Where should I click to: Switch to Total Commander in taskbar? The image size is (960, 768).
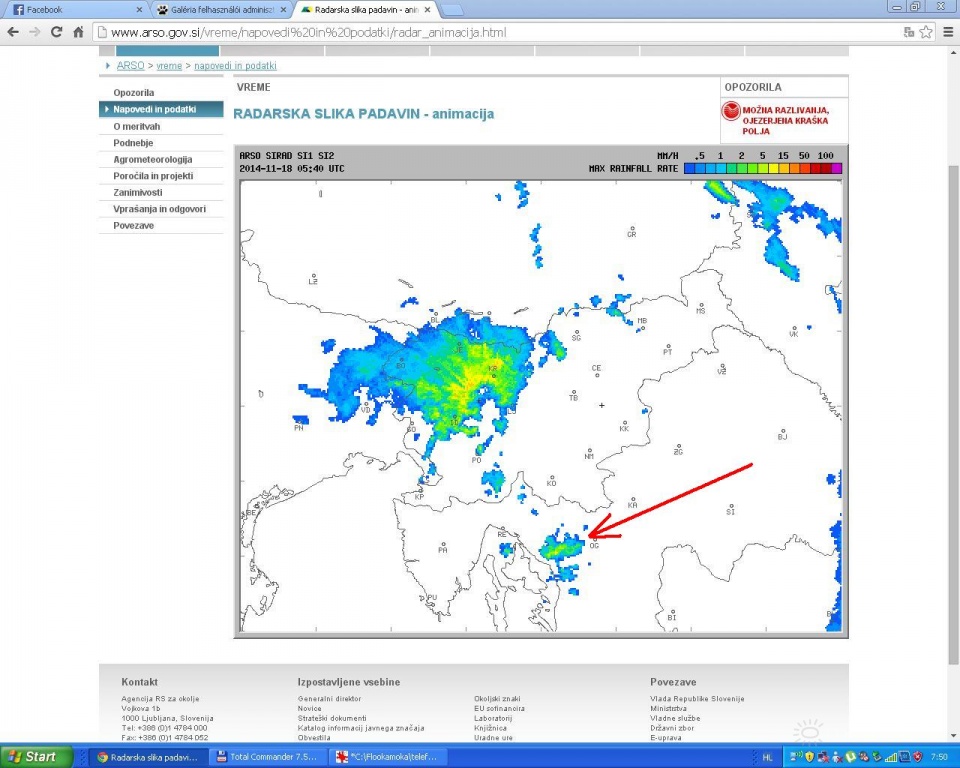270,757
